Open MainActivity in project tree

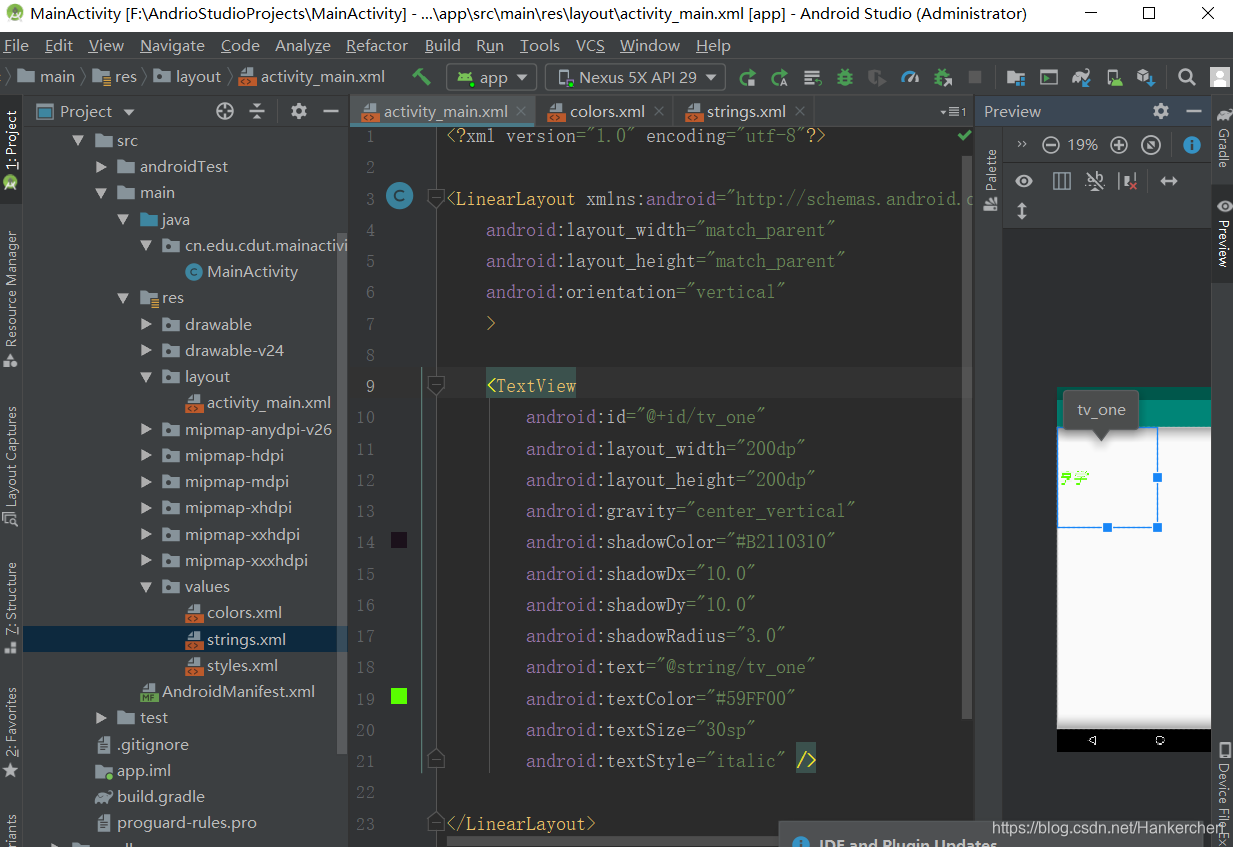pyautogui.click(x=252, y=272)
